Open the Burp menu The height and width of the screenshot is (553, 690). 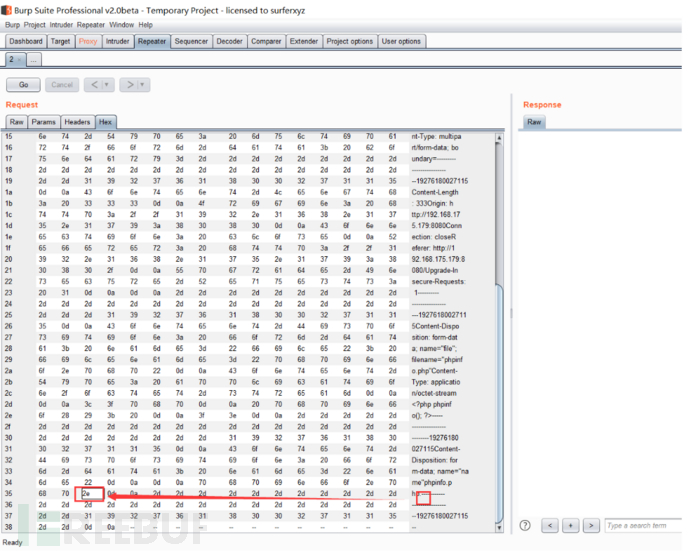[x=12, y=25]
